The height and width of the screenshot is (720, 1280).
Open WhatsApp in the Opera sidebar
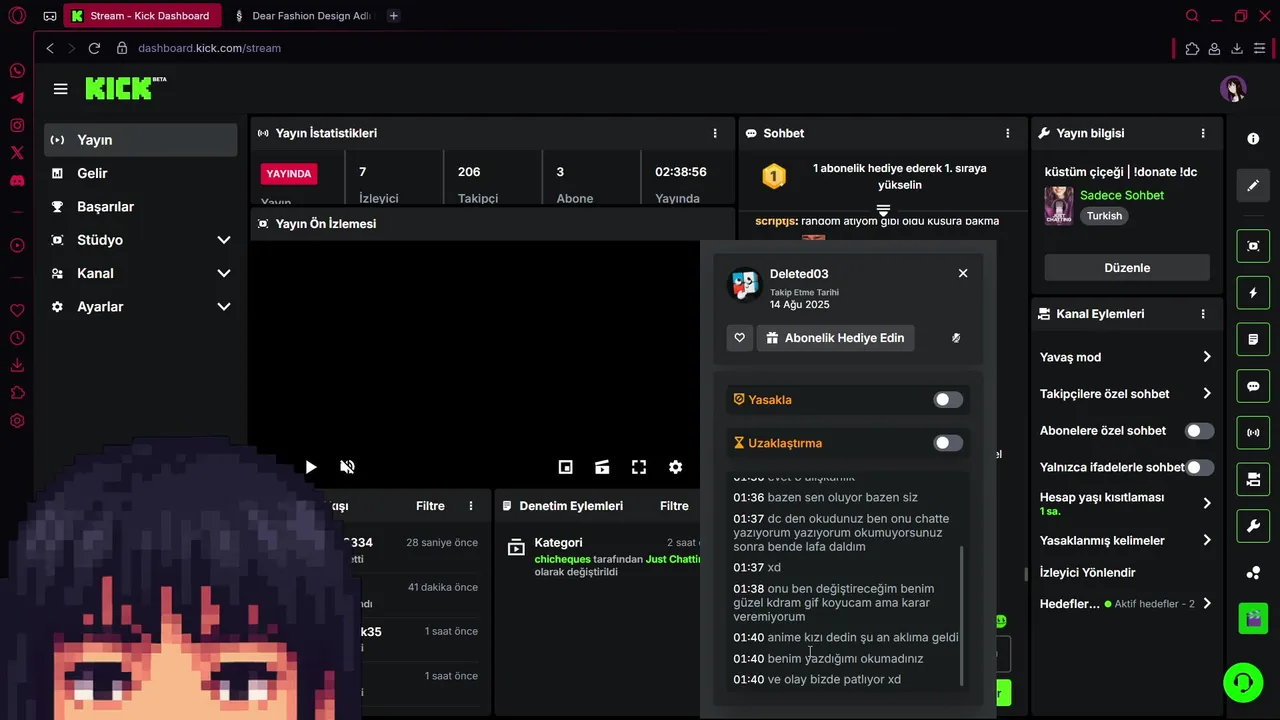17,71
